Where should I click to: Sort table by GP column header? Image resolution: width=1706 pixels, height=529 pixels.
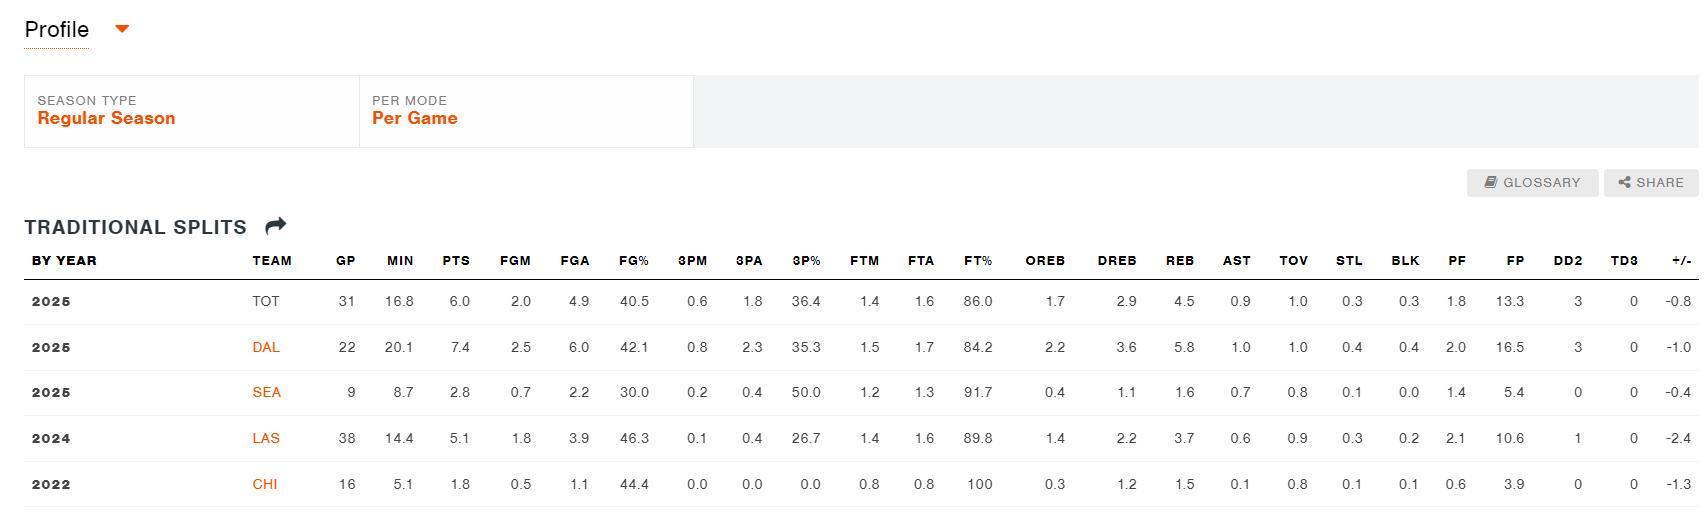(346, 261)
